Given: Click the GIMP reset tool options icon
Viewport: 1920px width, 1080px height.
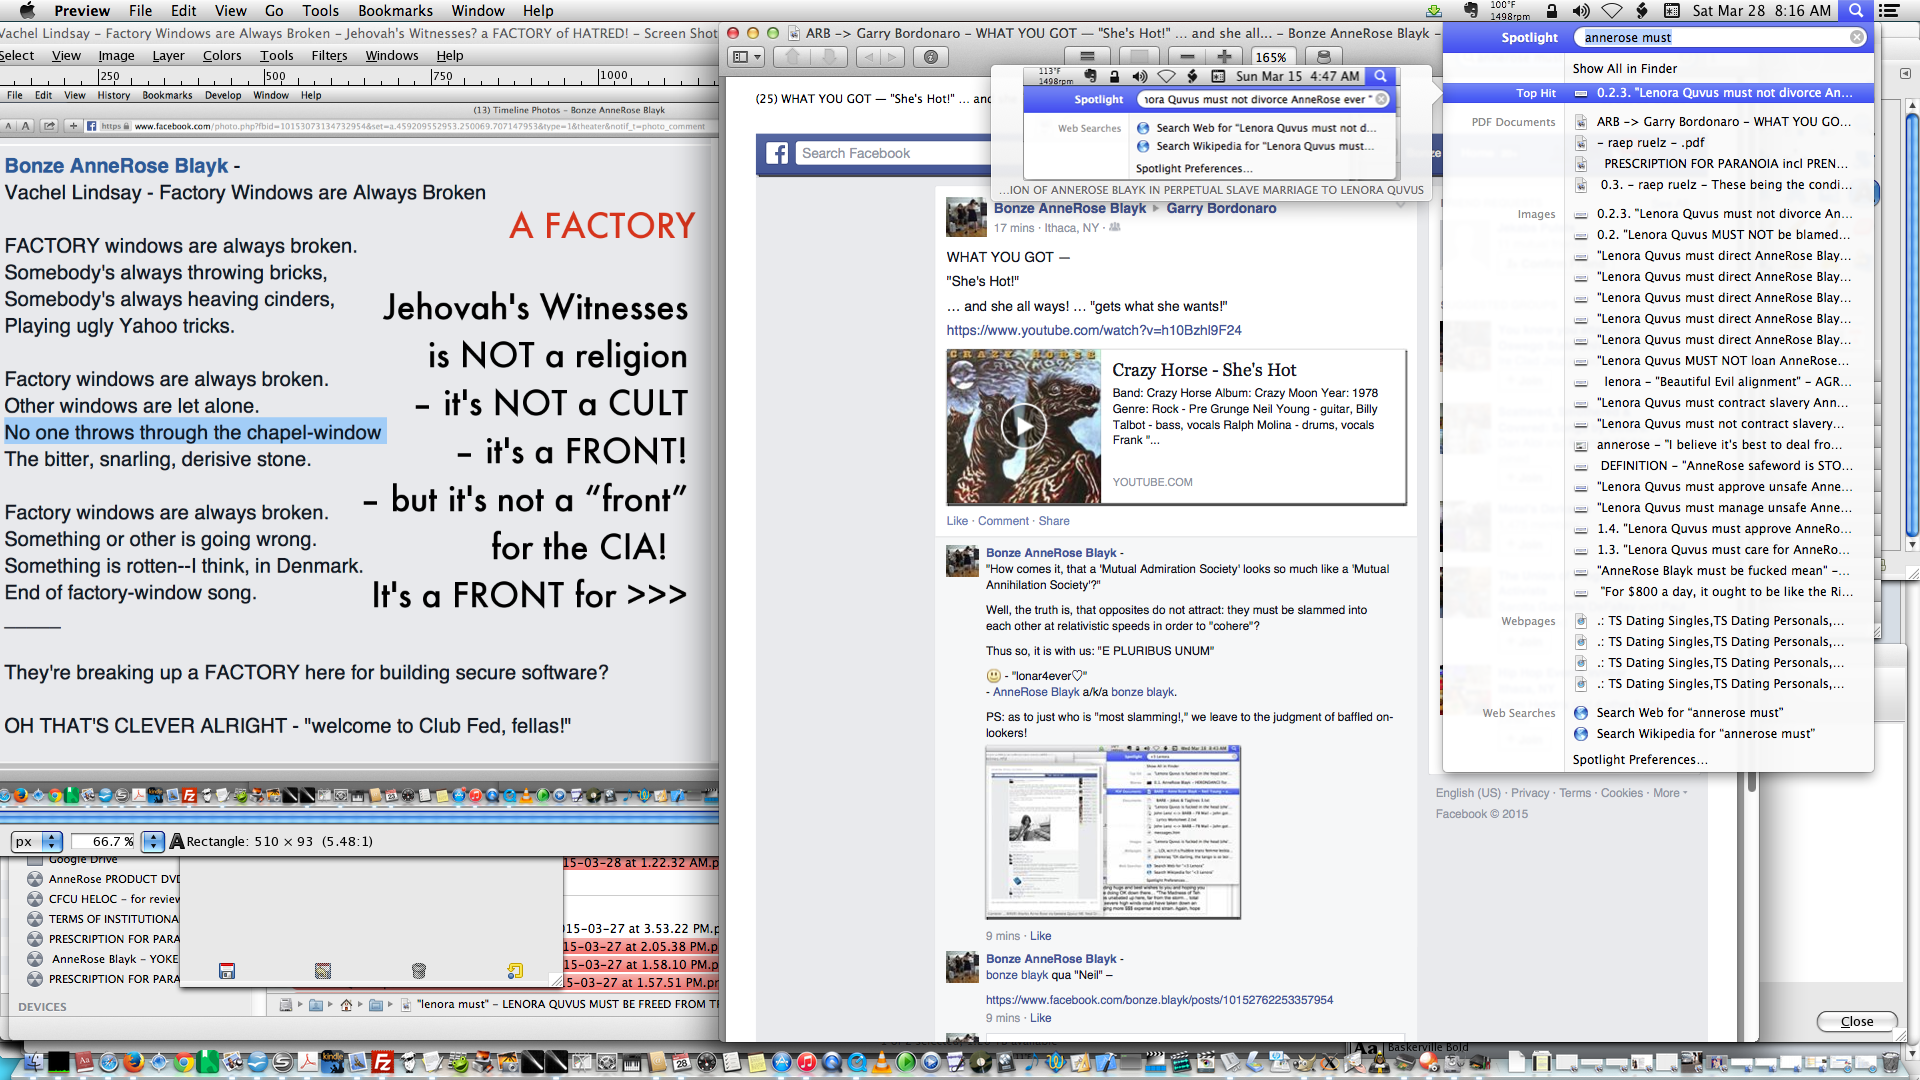Looking at the screenshot, I should [x=515, y=971].
